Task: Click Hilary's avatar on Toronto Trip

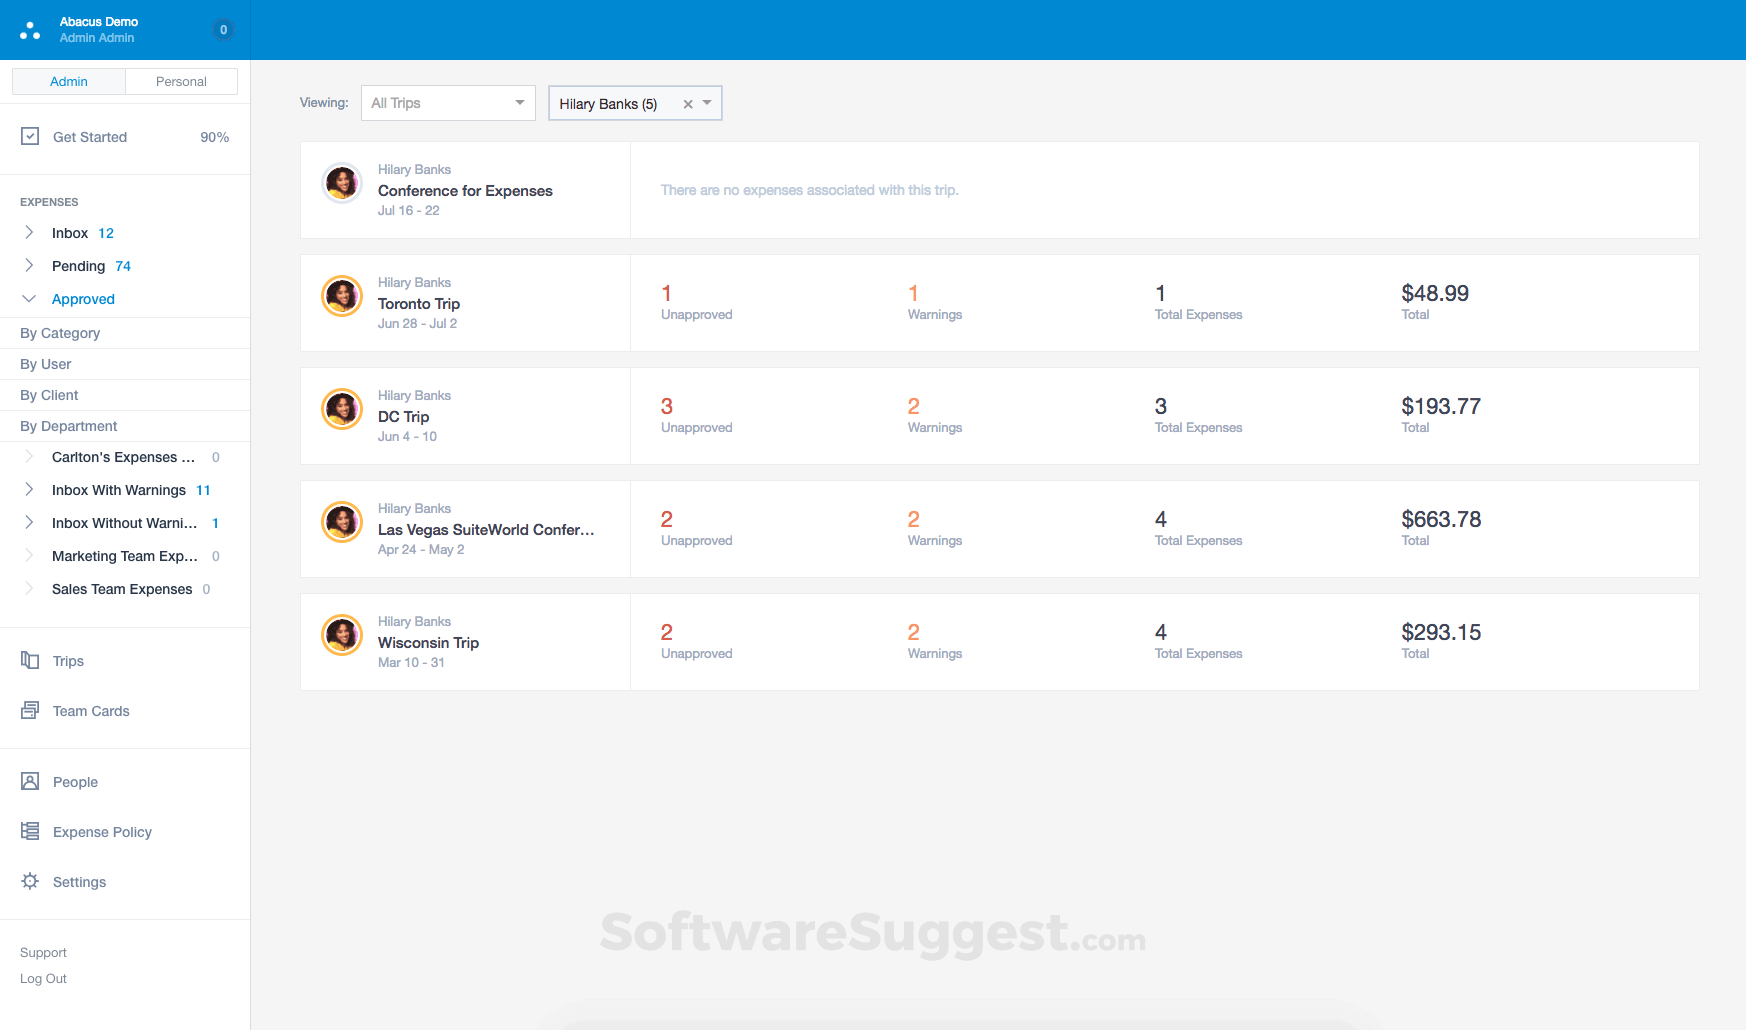Action: (342, 296)
